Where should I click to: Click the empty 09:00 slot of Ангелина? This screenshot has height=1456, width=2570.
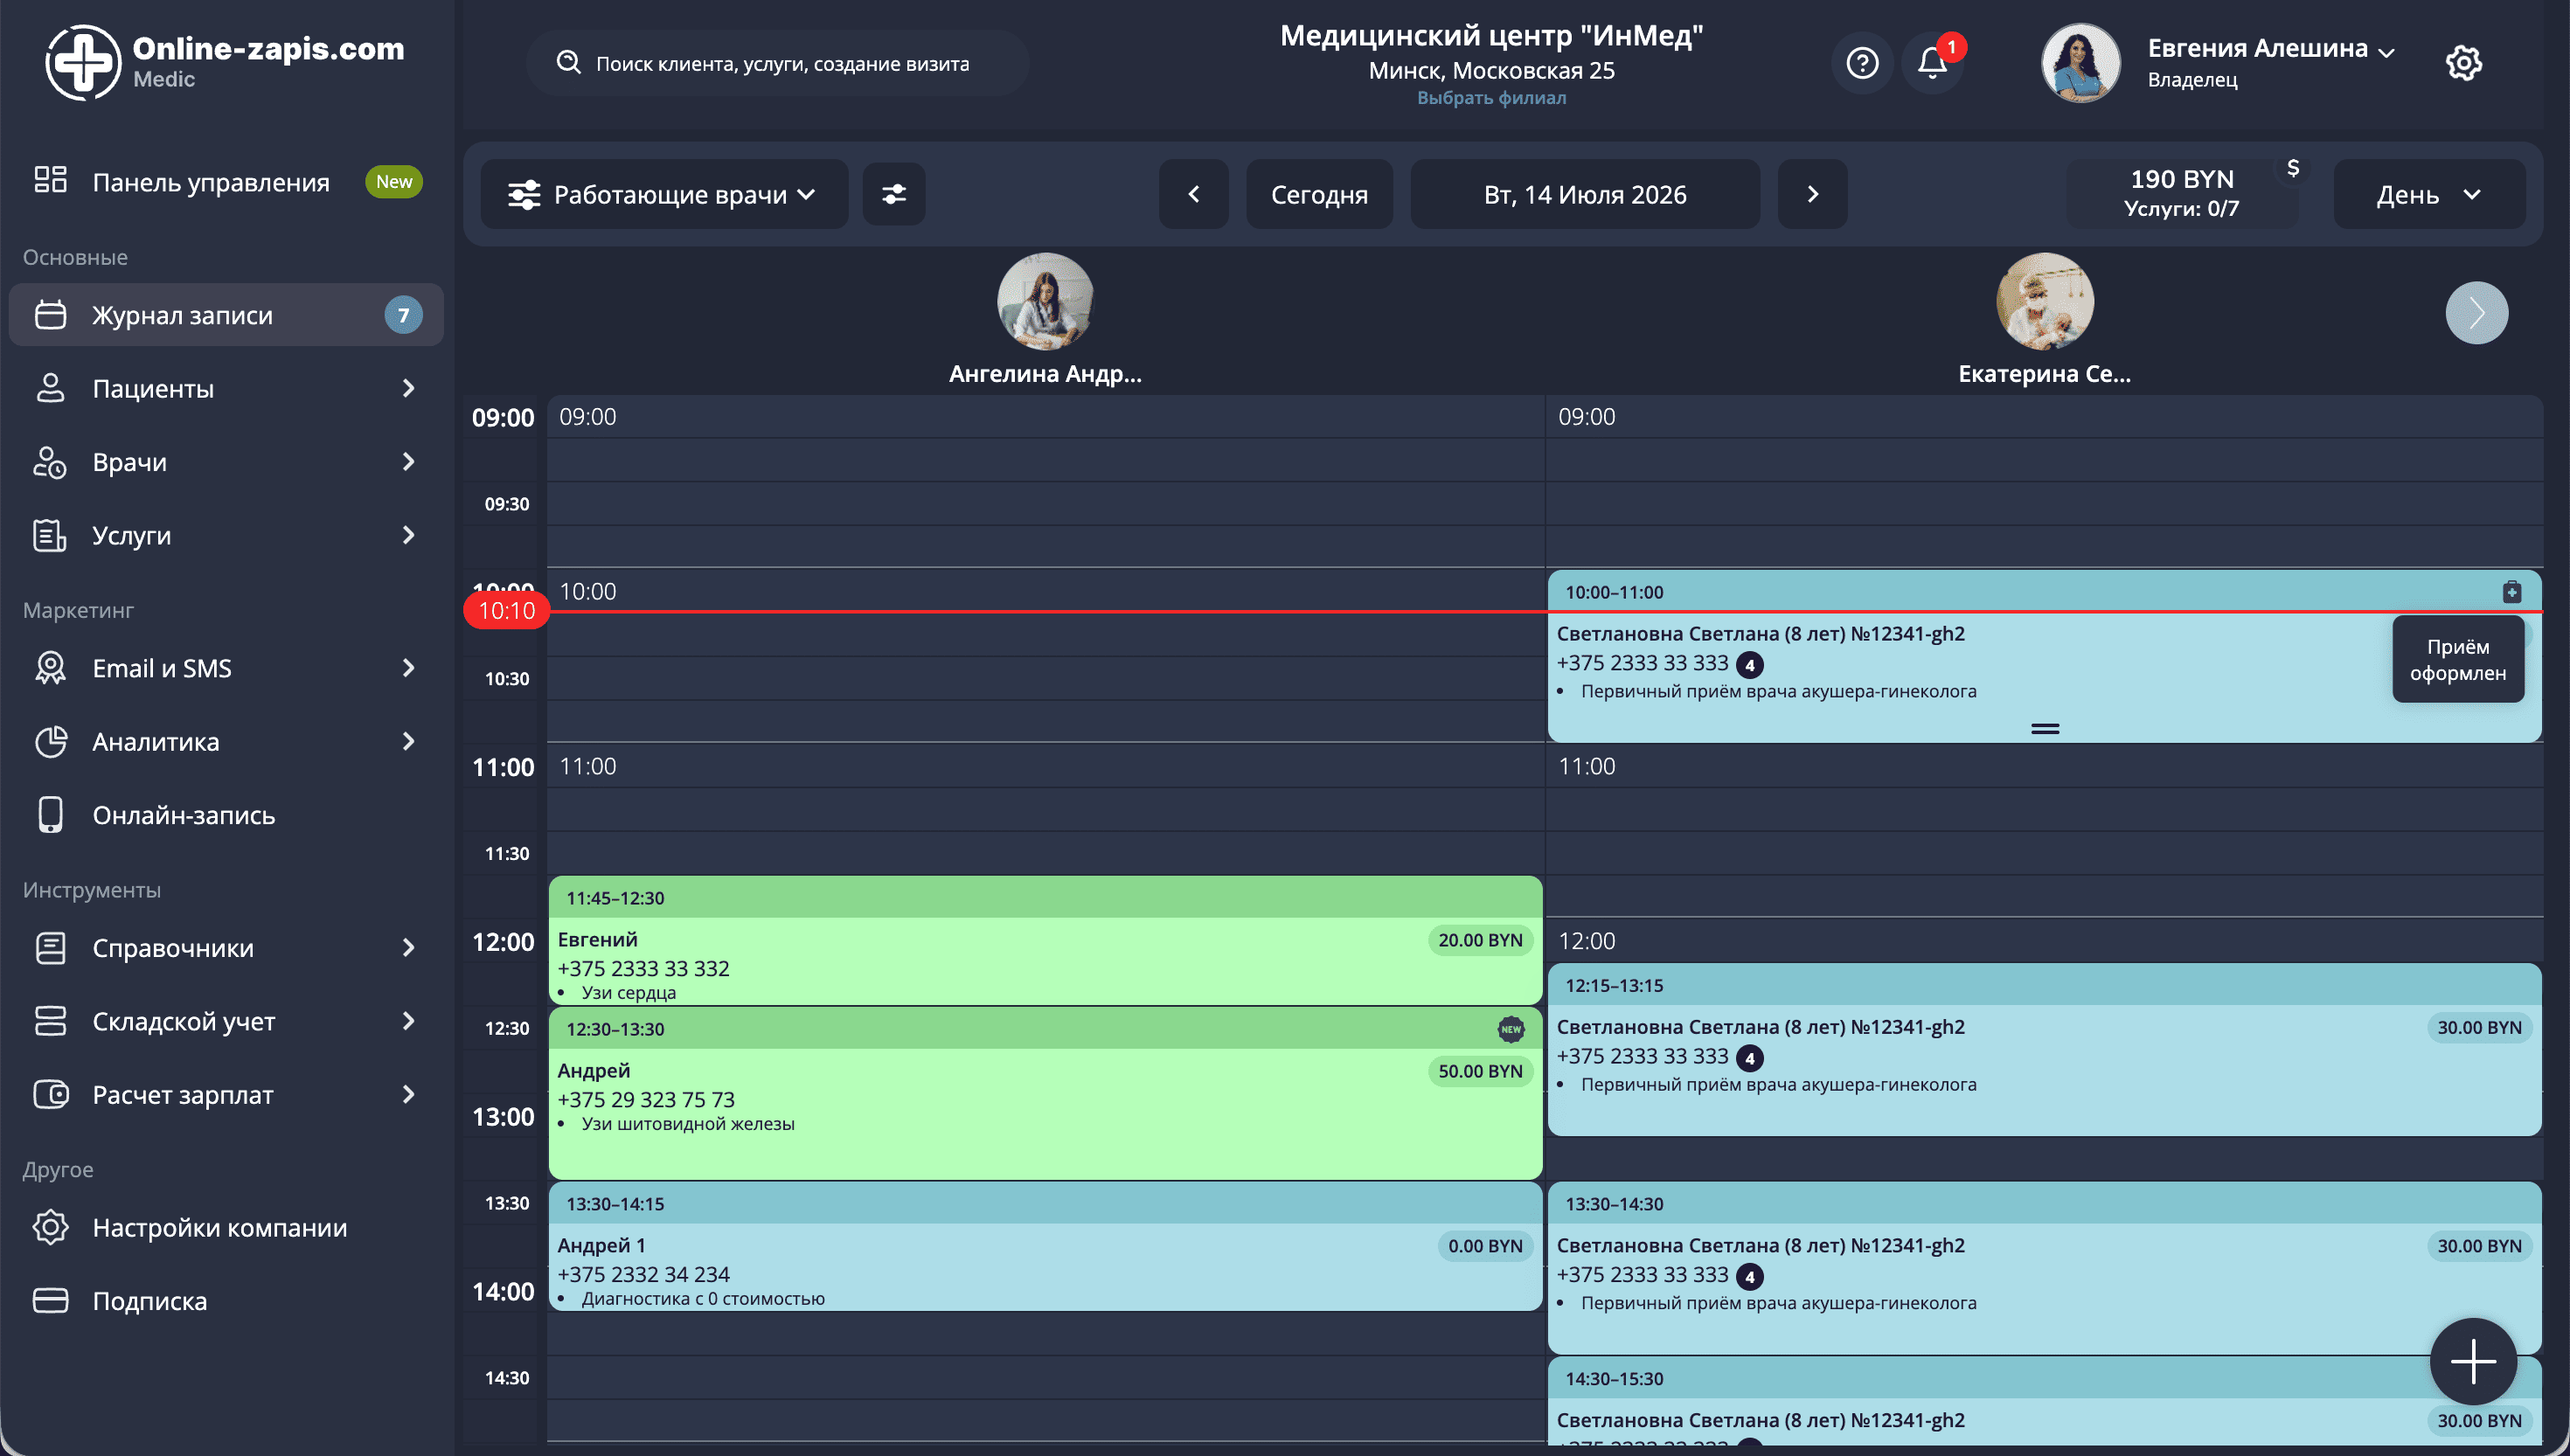point(1045,417)
